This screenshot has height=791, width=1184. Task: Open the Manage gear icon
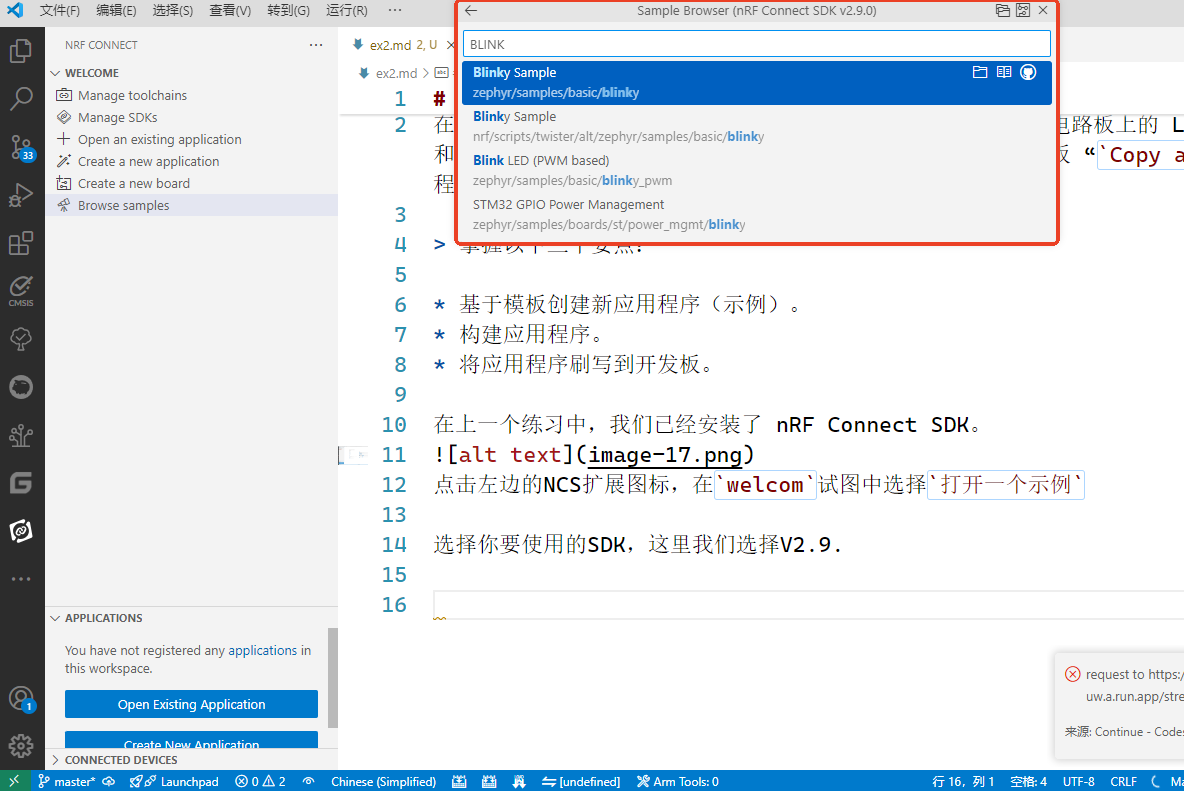click(x=21, y=746)
